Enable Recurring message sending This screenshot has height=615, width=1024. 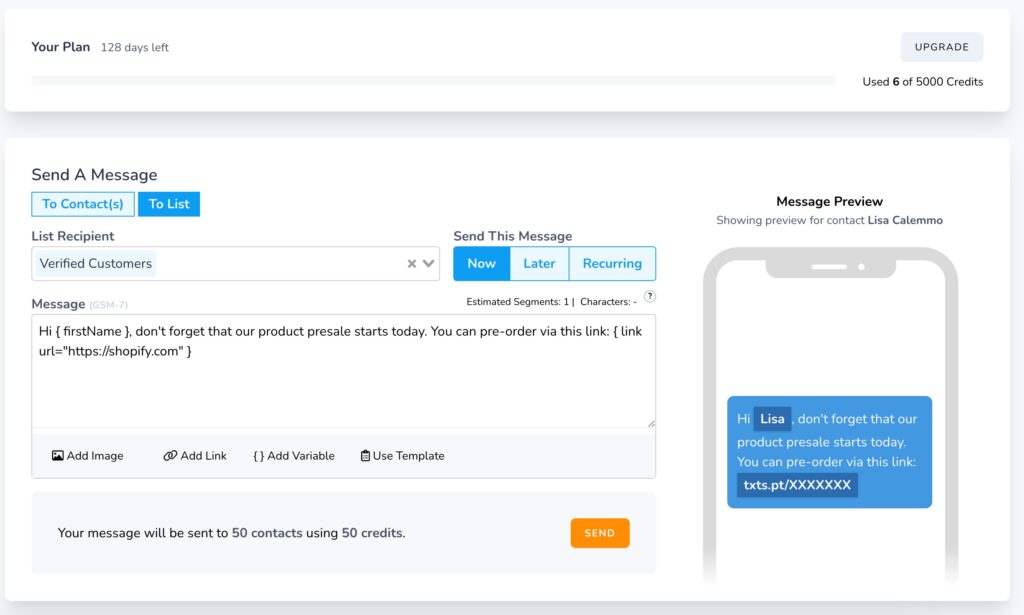tap(611, 263)
